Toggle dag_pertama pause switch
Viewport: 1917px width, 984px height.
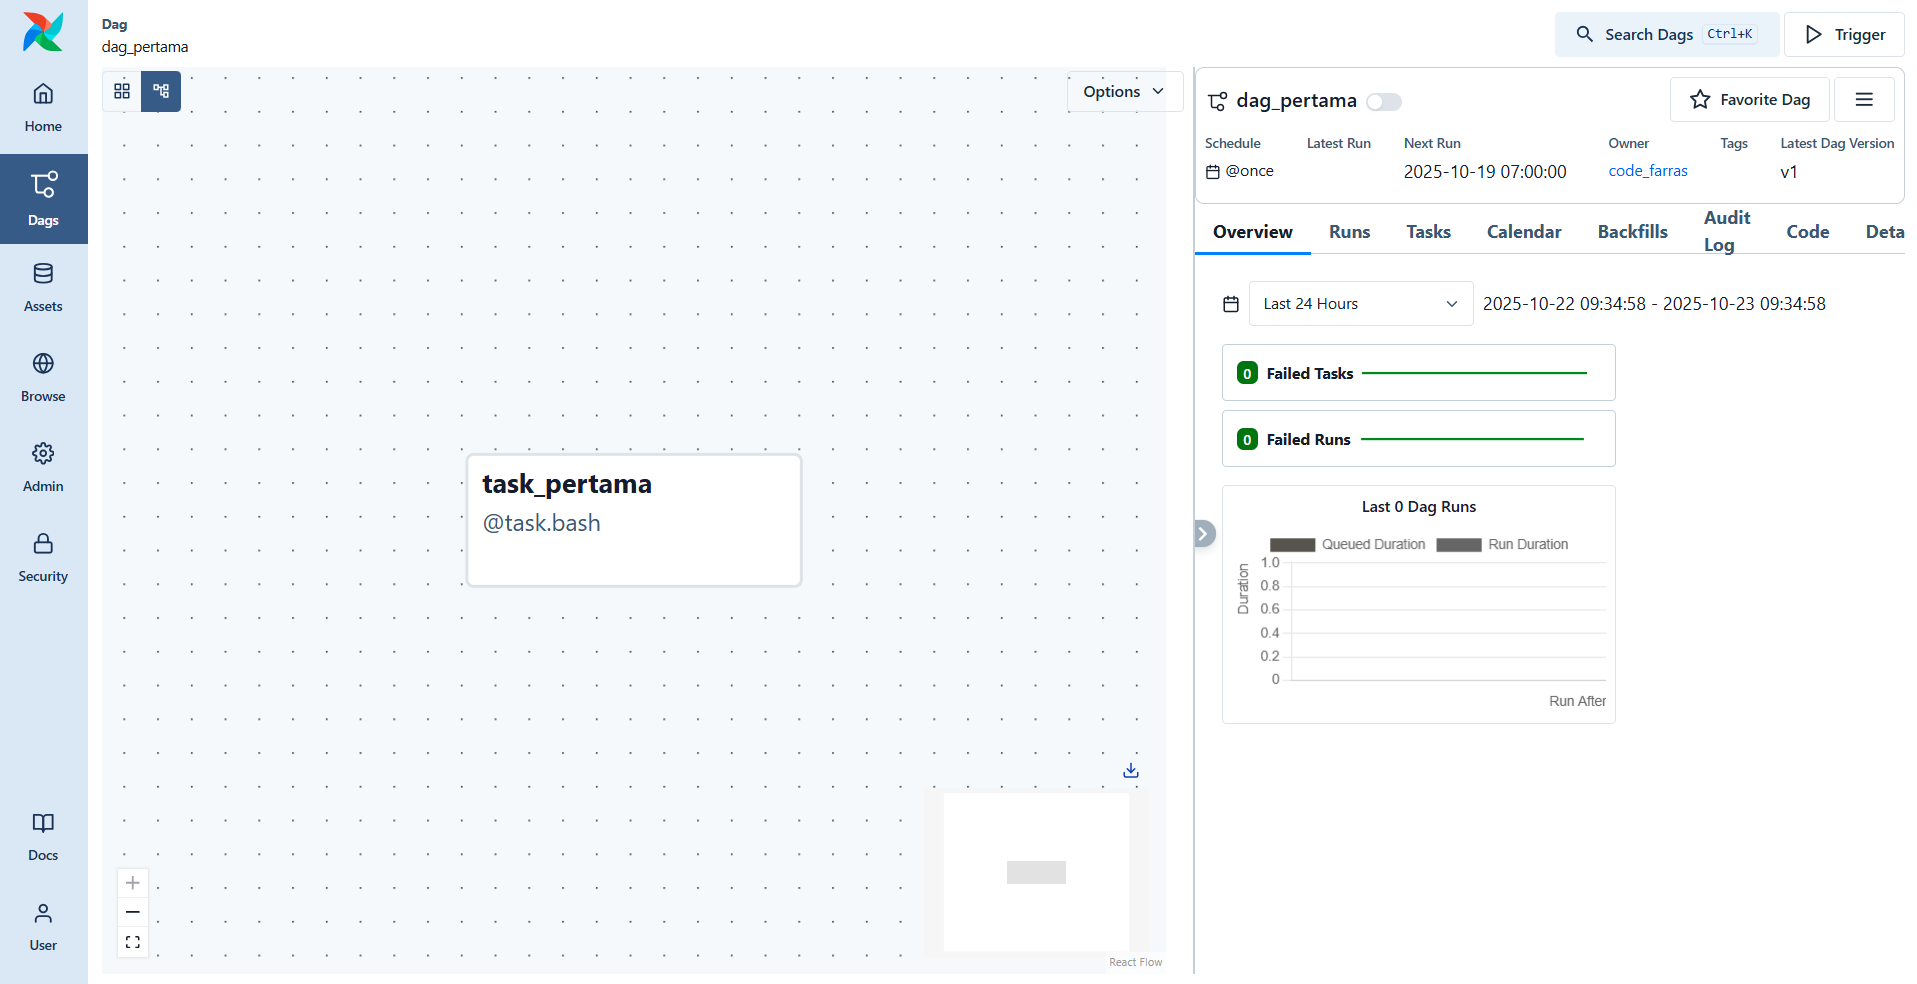tap(1384, 102)
